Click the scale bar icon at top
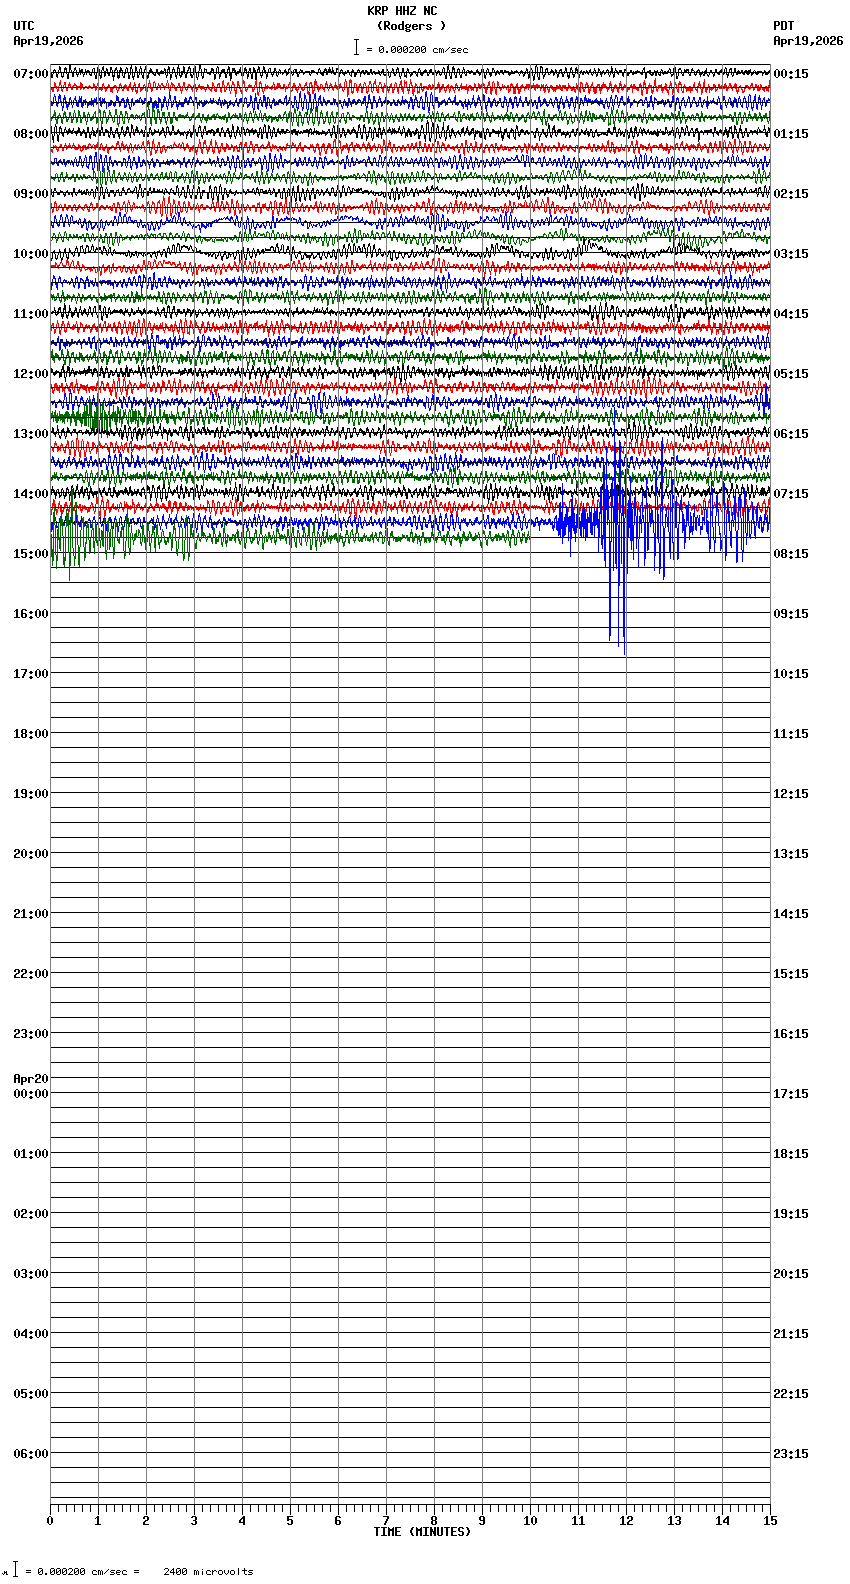 click(356, 48)
